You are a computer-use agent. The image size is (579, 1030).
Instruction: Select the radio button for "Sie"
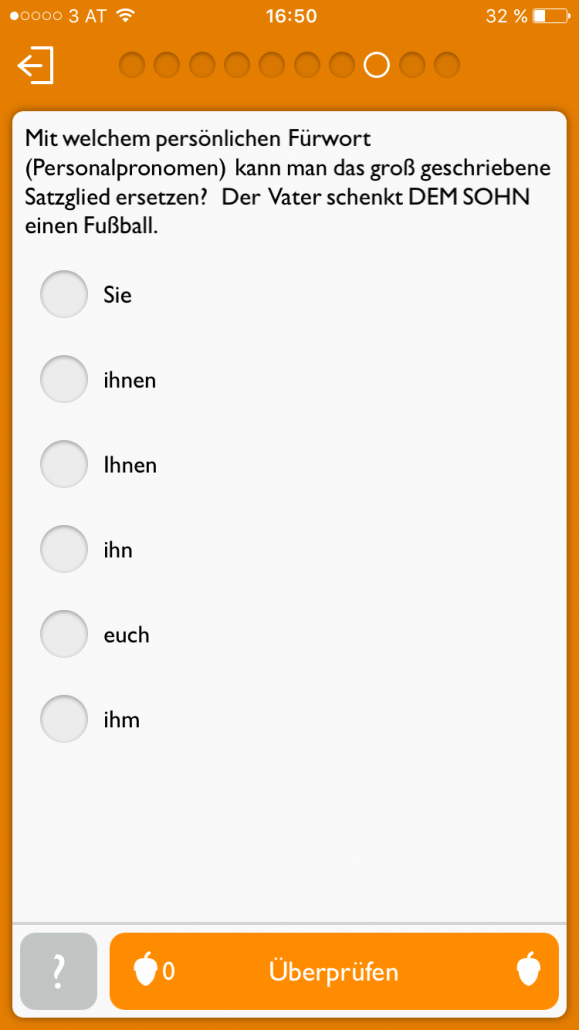64,294
